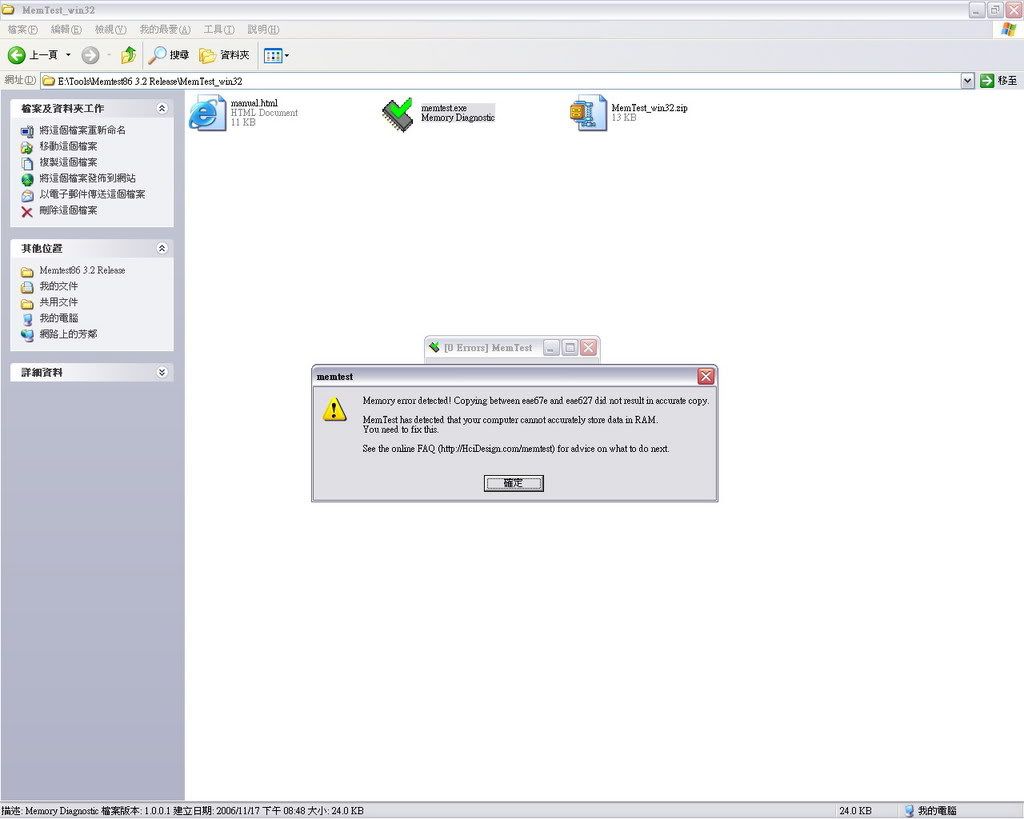Click Rename this file (重新命名) link
The height and width of the screenshot is (819, 1024).
tap(82, 130)
